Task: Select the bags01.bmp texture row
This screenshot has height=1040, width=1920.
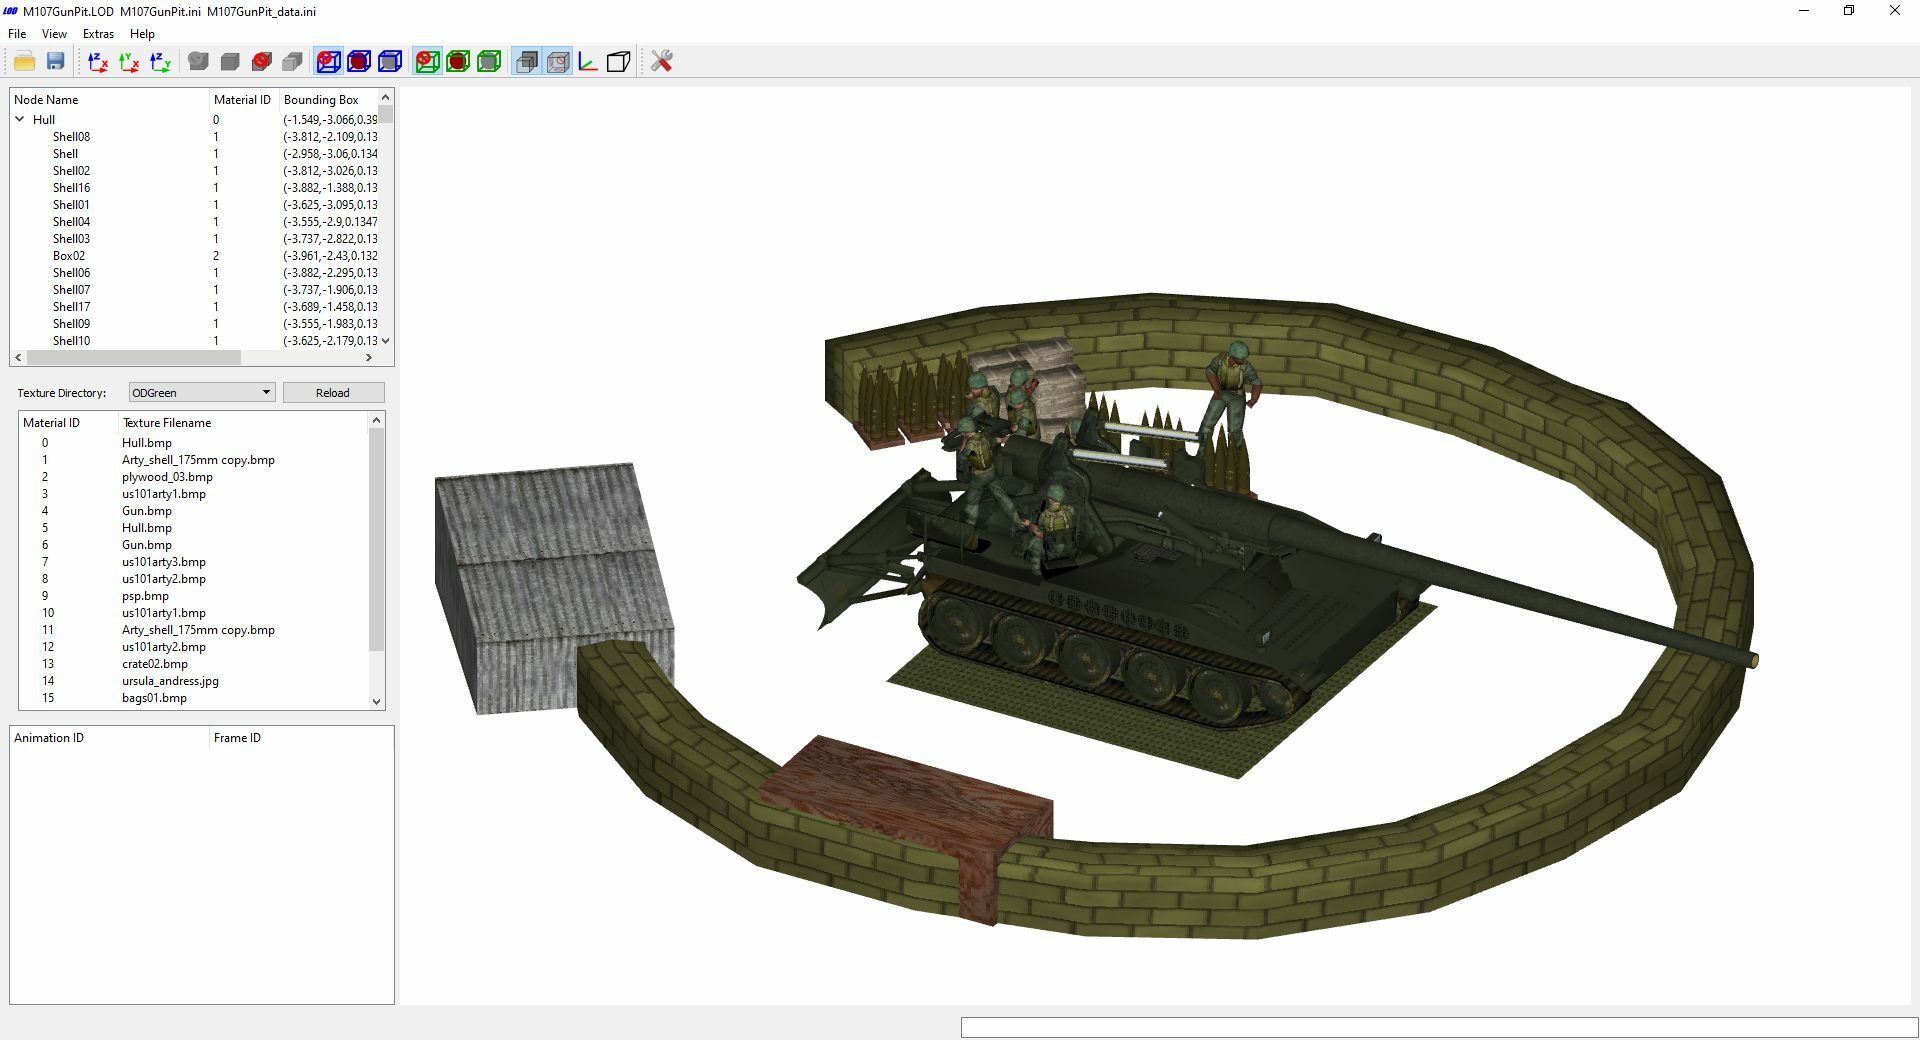Action: (x=194, y=698)
